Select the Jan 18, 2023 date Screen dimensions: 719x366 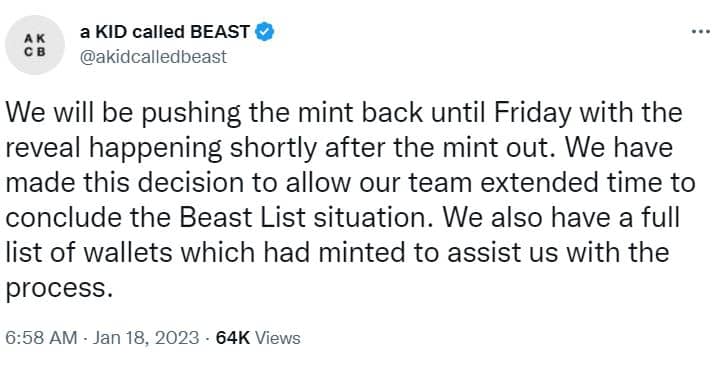coord(146,338)
